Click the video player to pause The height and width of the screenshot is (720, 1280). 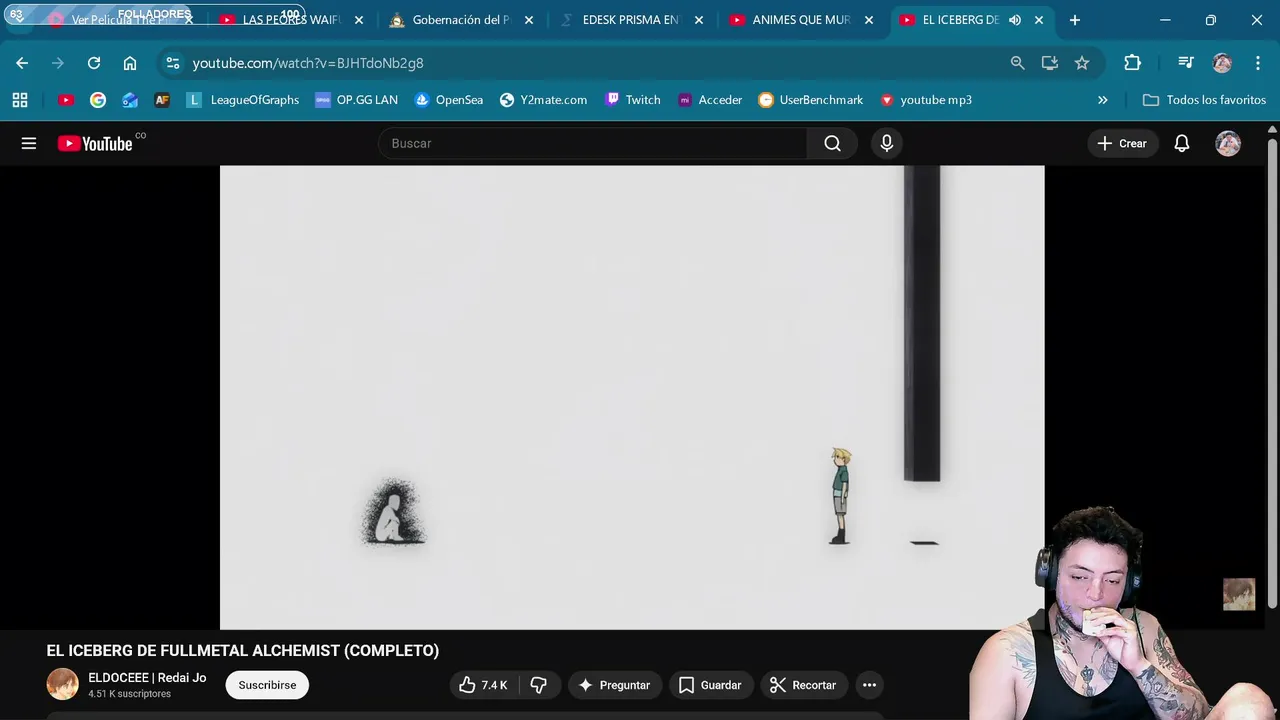tap(632, 397)
